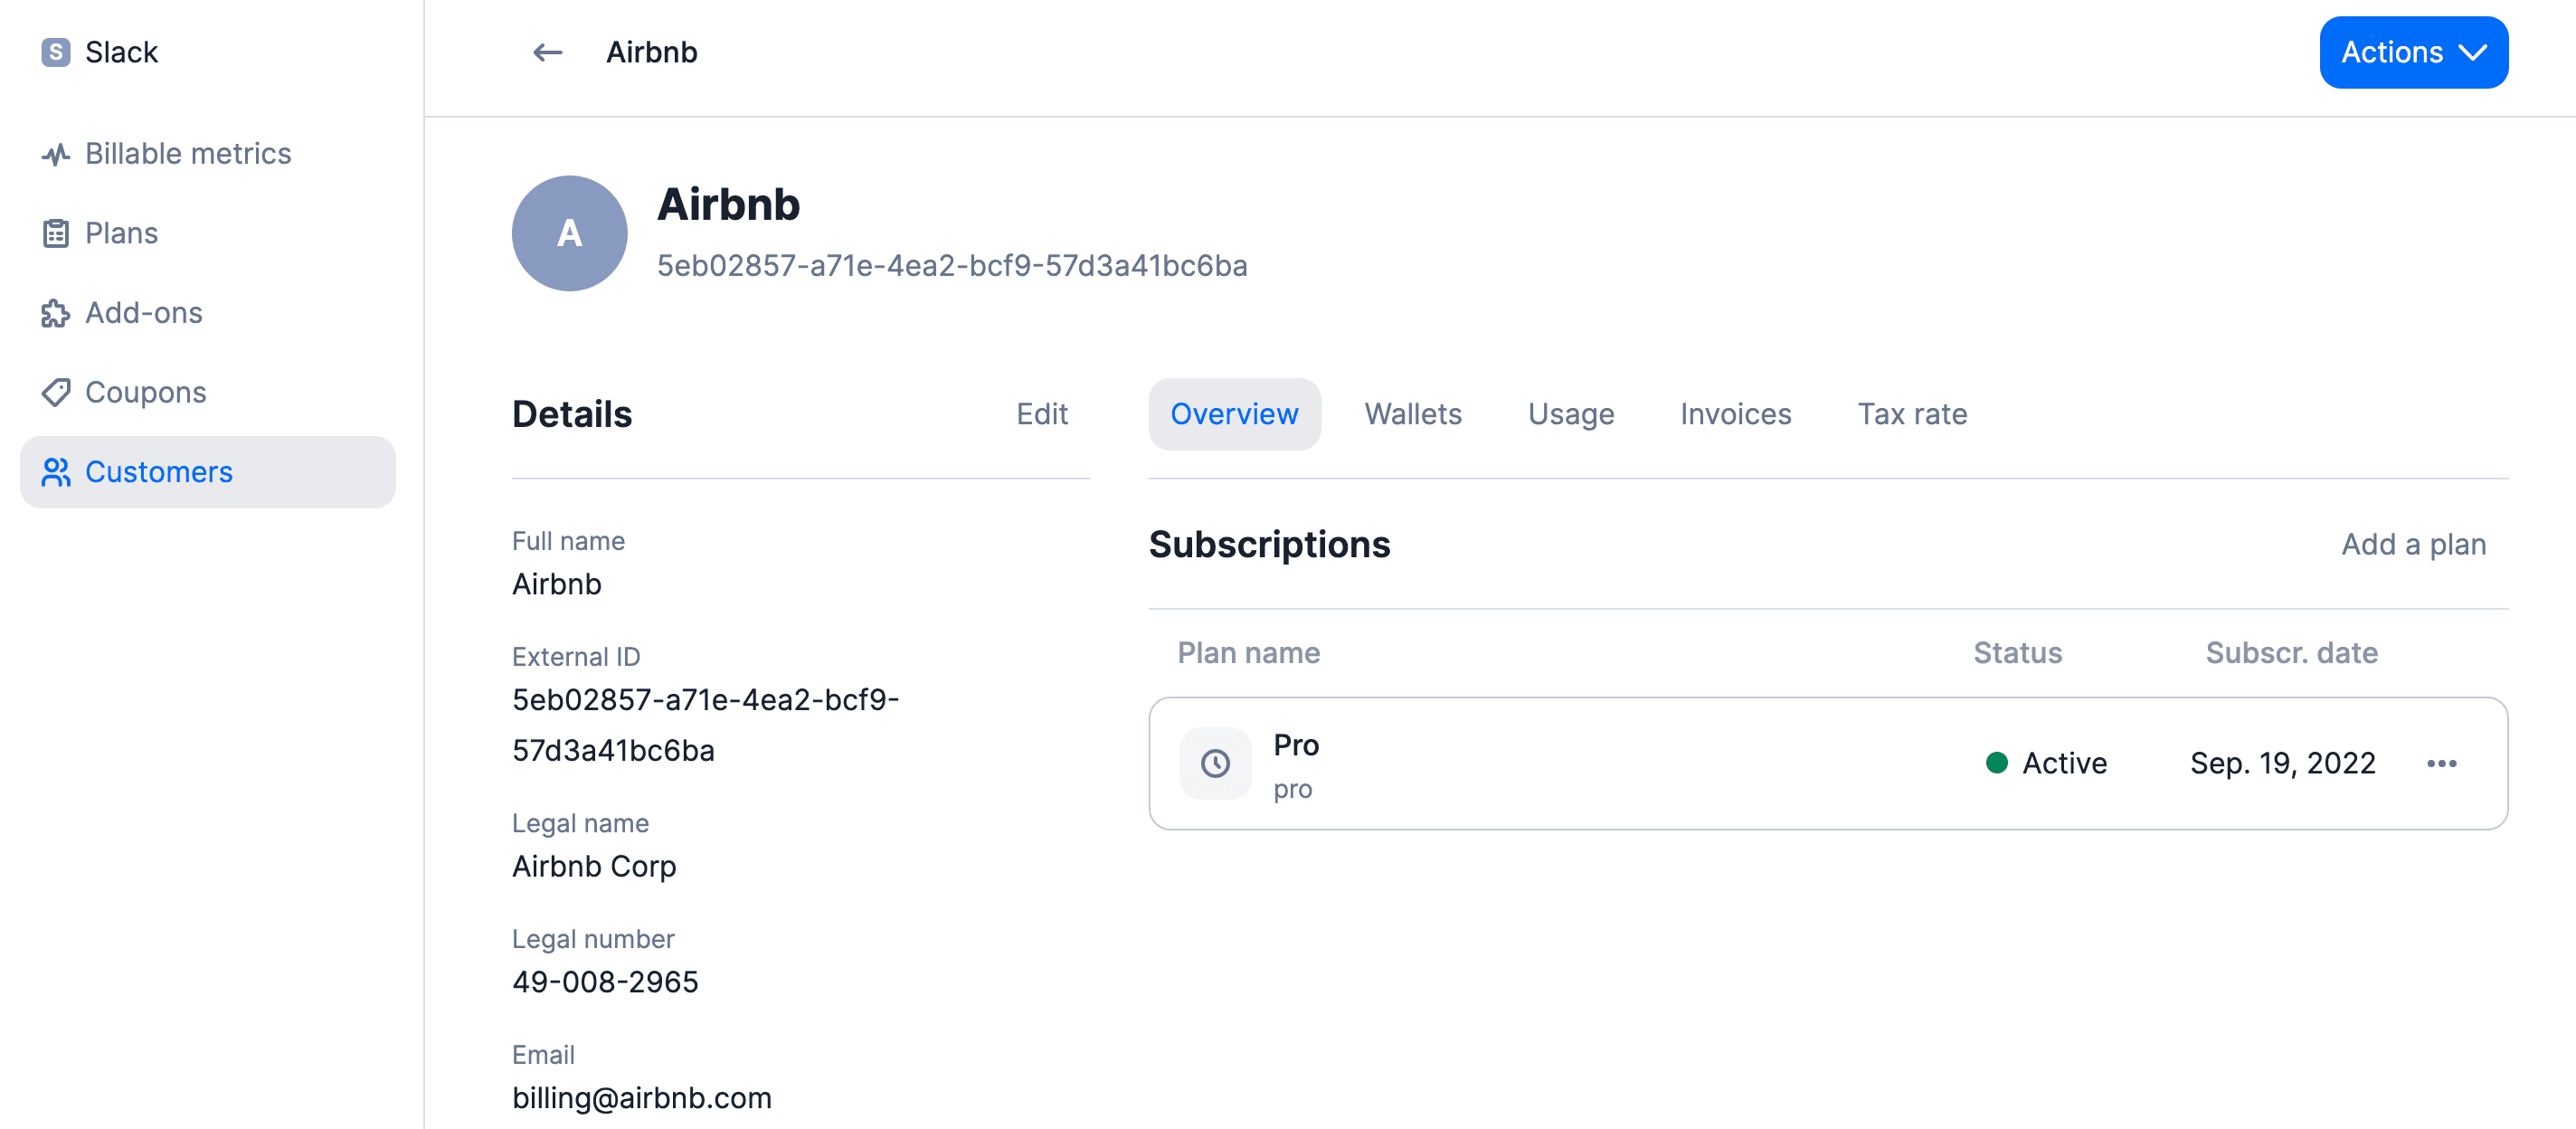The height and width of the screenshot is (1129, 2576).
Task: Open the Wallets tab
Action: coord(1412,413)
